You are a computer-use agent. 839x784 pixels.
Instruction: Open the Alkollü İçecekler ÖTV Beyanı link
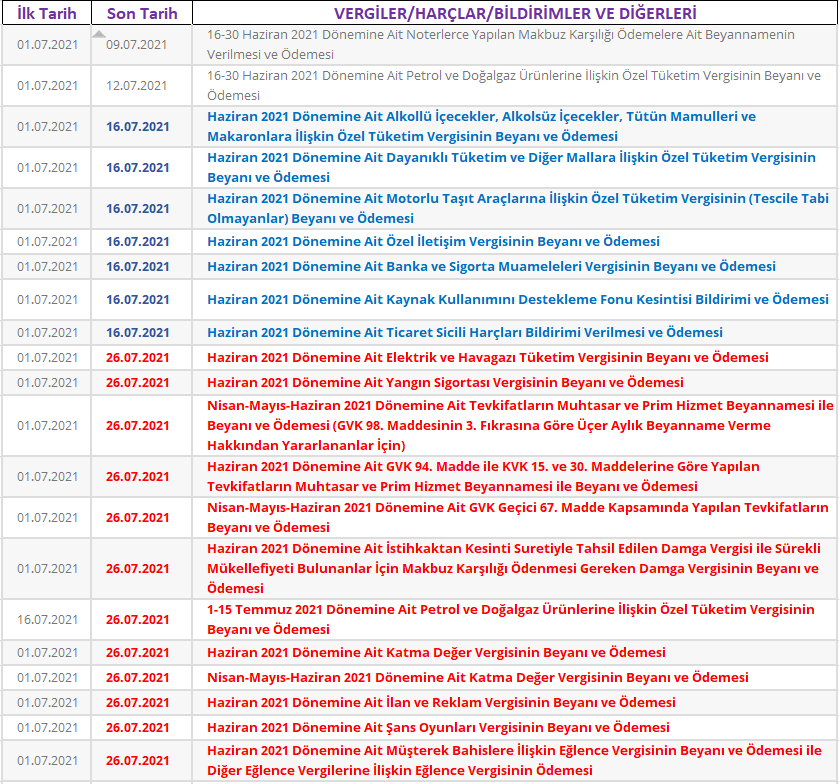tap(481, 126)
